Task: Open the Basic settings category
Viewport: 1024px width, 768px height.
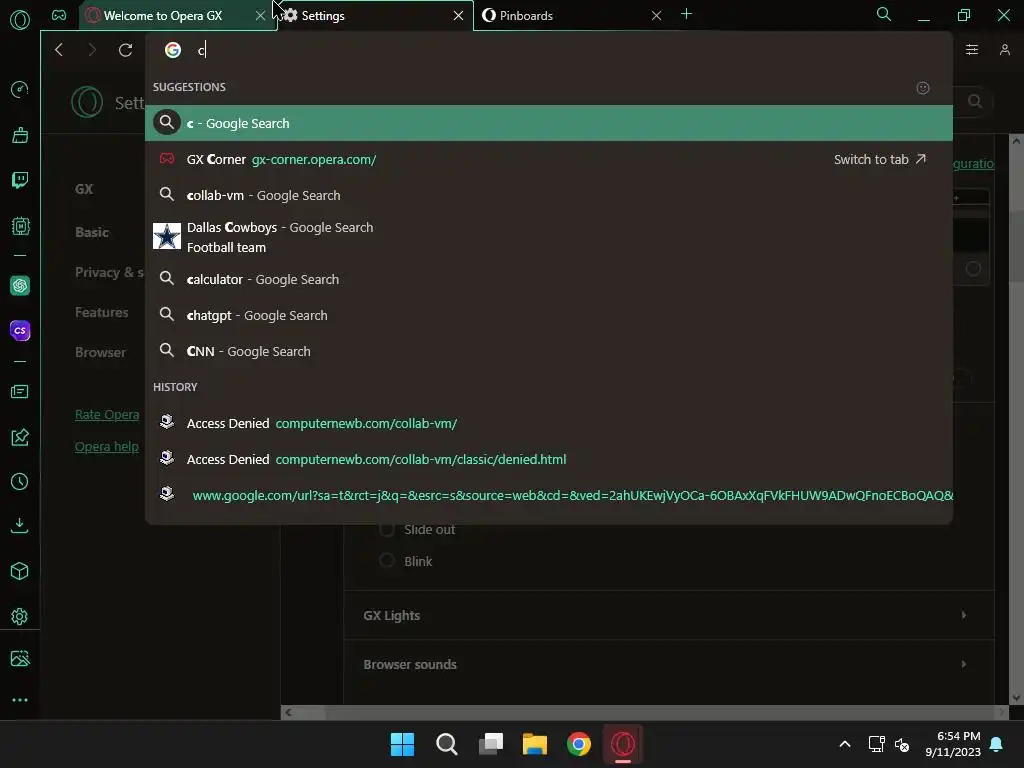Action: [91, 232]
